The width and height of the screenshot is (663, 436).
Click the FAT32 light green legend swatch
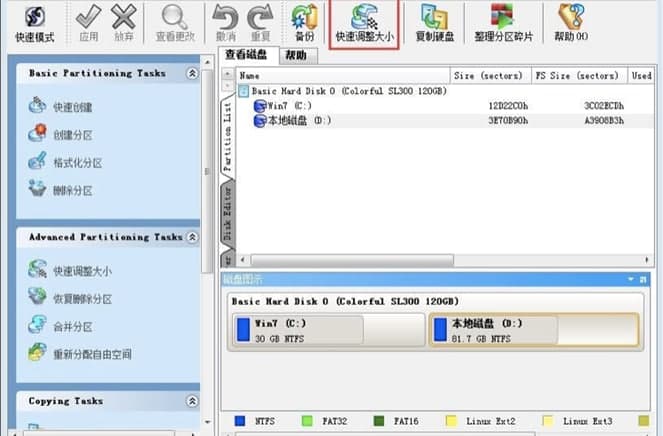[x=307, y=421]
